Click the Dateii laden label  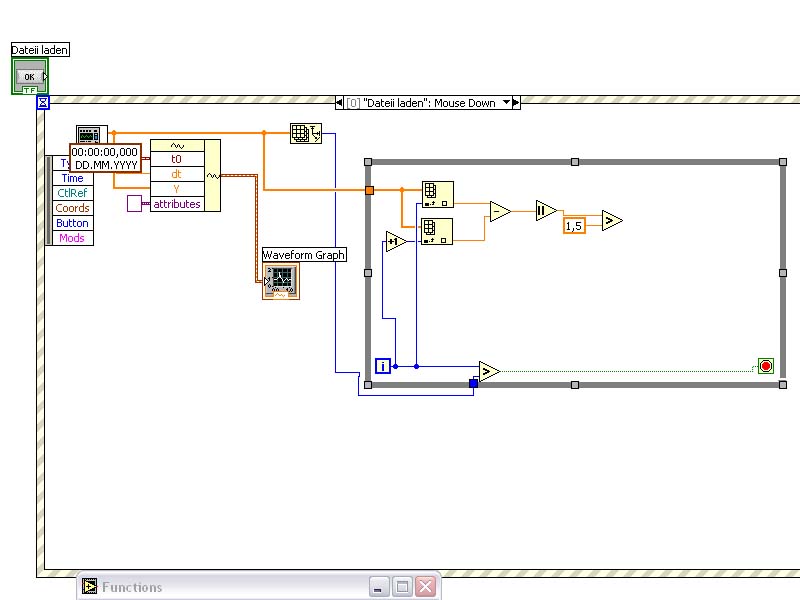coord(40,49)
